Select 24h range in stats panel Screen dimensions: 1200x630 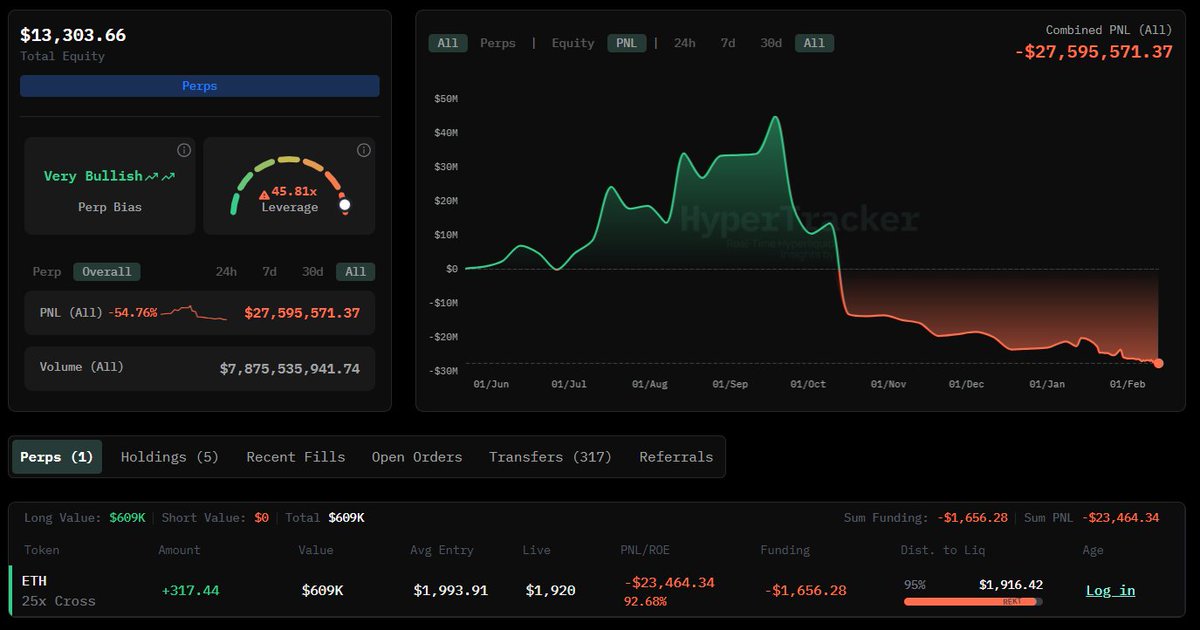tap(227, 272)
